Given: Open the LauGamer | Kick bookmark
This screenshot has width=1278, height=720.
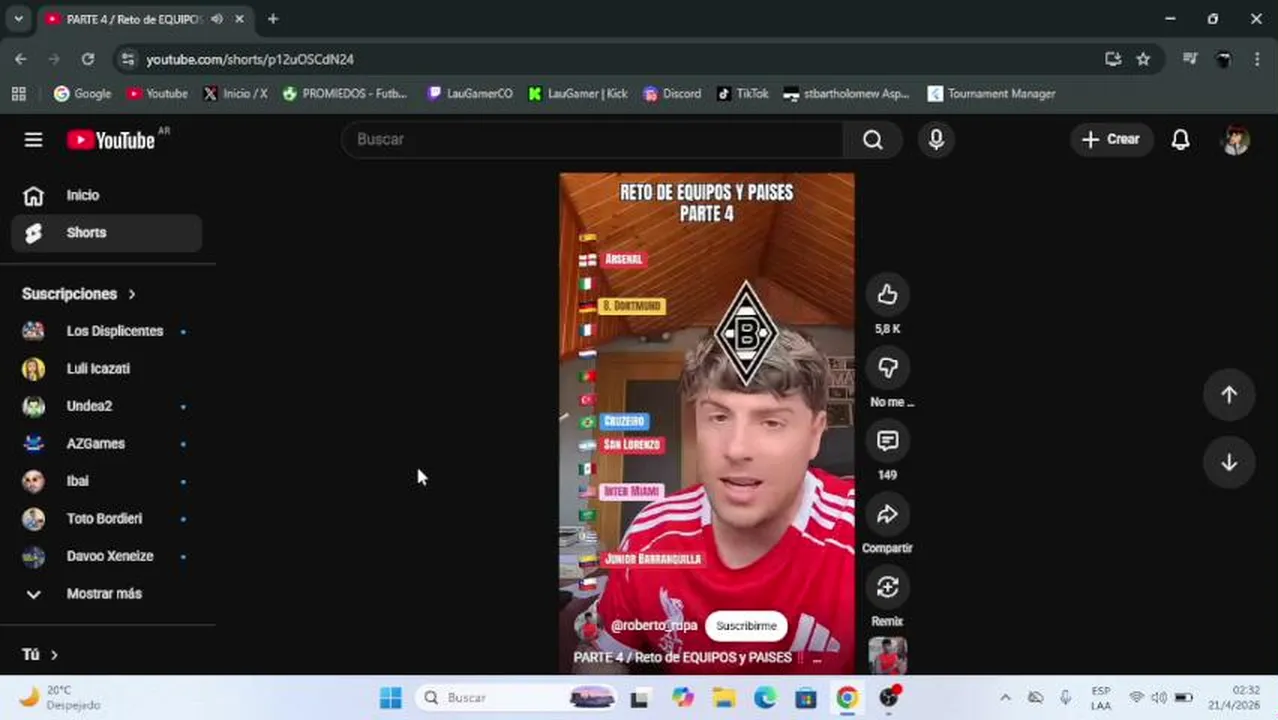Looking at the screenshot, I should [x=578, y=93].
